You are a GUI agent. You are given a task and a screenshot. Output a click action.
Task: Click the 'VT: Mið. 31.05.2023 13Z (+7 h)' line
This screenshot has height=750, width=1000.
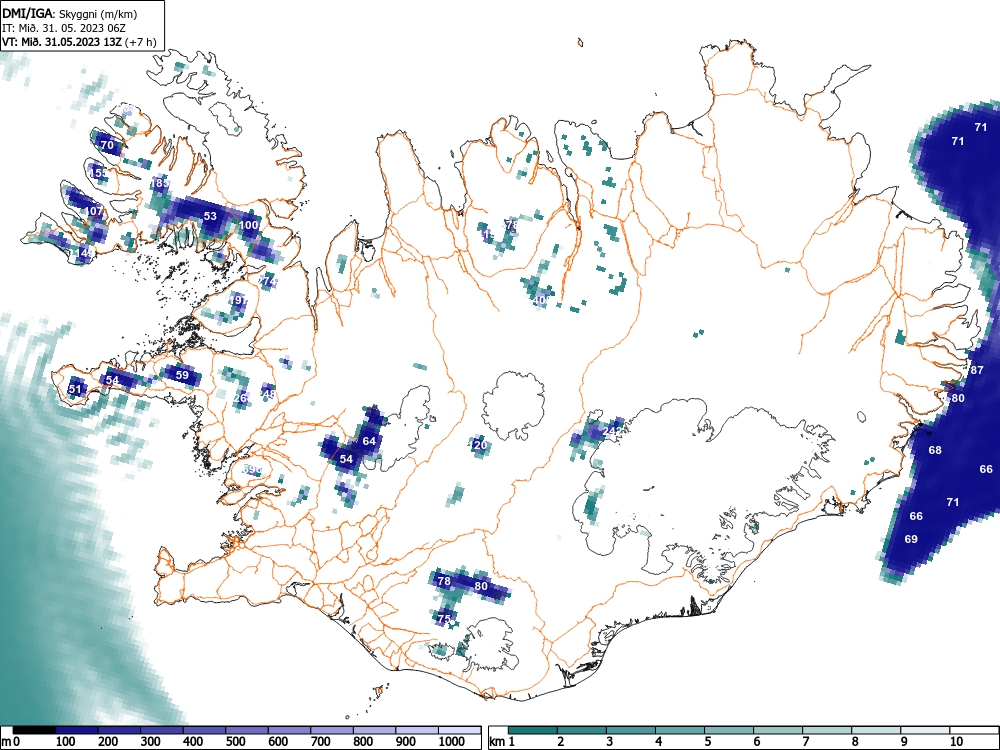79,42
